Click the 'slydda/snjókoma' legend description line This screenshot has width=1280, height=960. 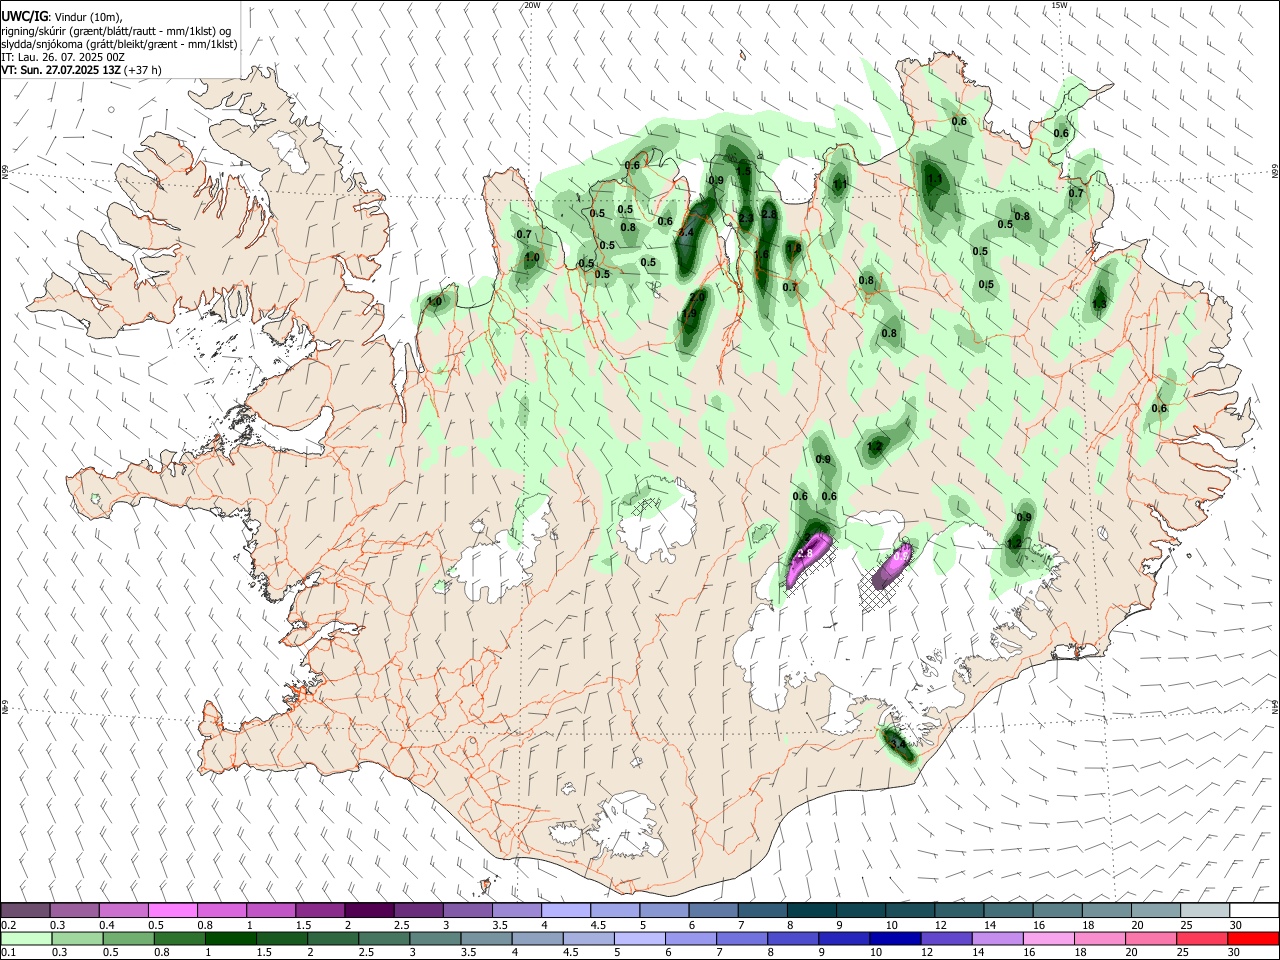click(119, 44)
